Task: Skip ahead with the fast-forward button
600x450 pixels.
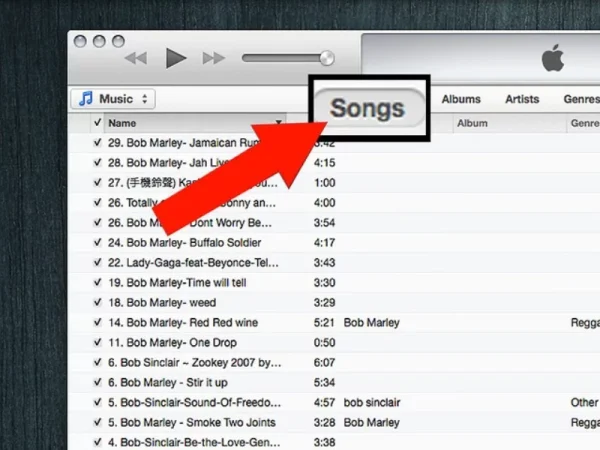Action: coord(214,58)
